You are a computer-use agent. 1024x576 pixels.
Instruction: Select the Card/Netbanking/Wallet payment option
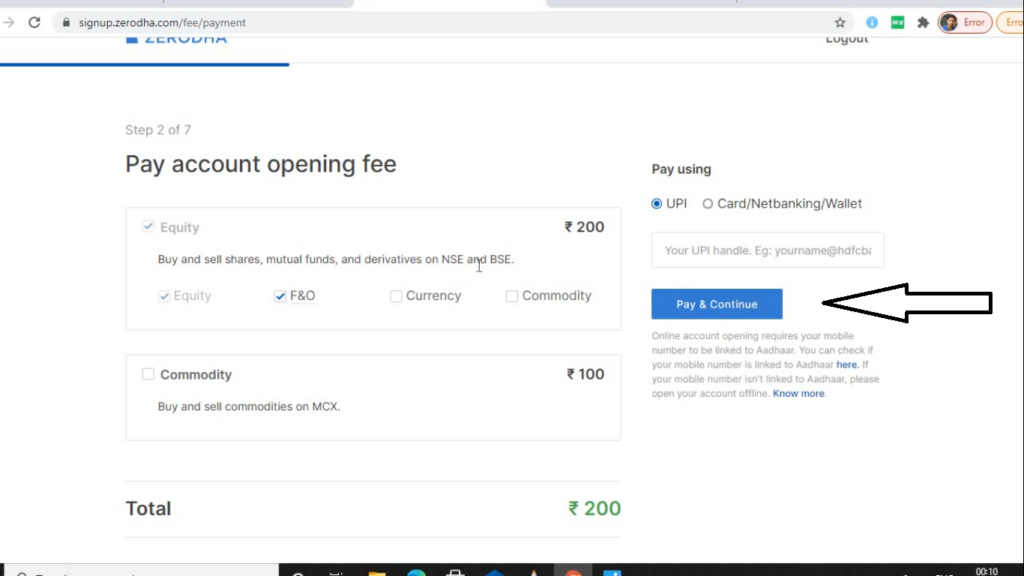tap(707, 204)
